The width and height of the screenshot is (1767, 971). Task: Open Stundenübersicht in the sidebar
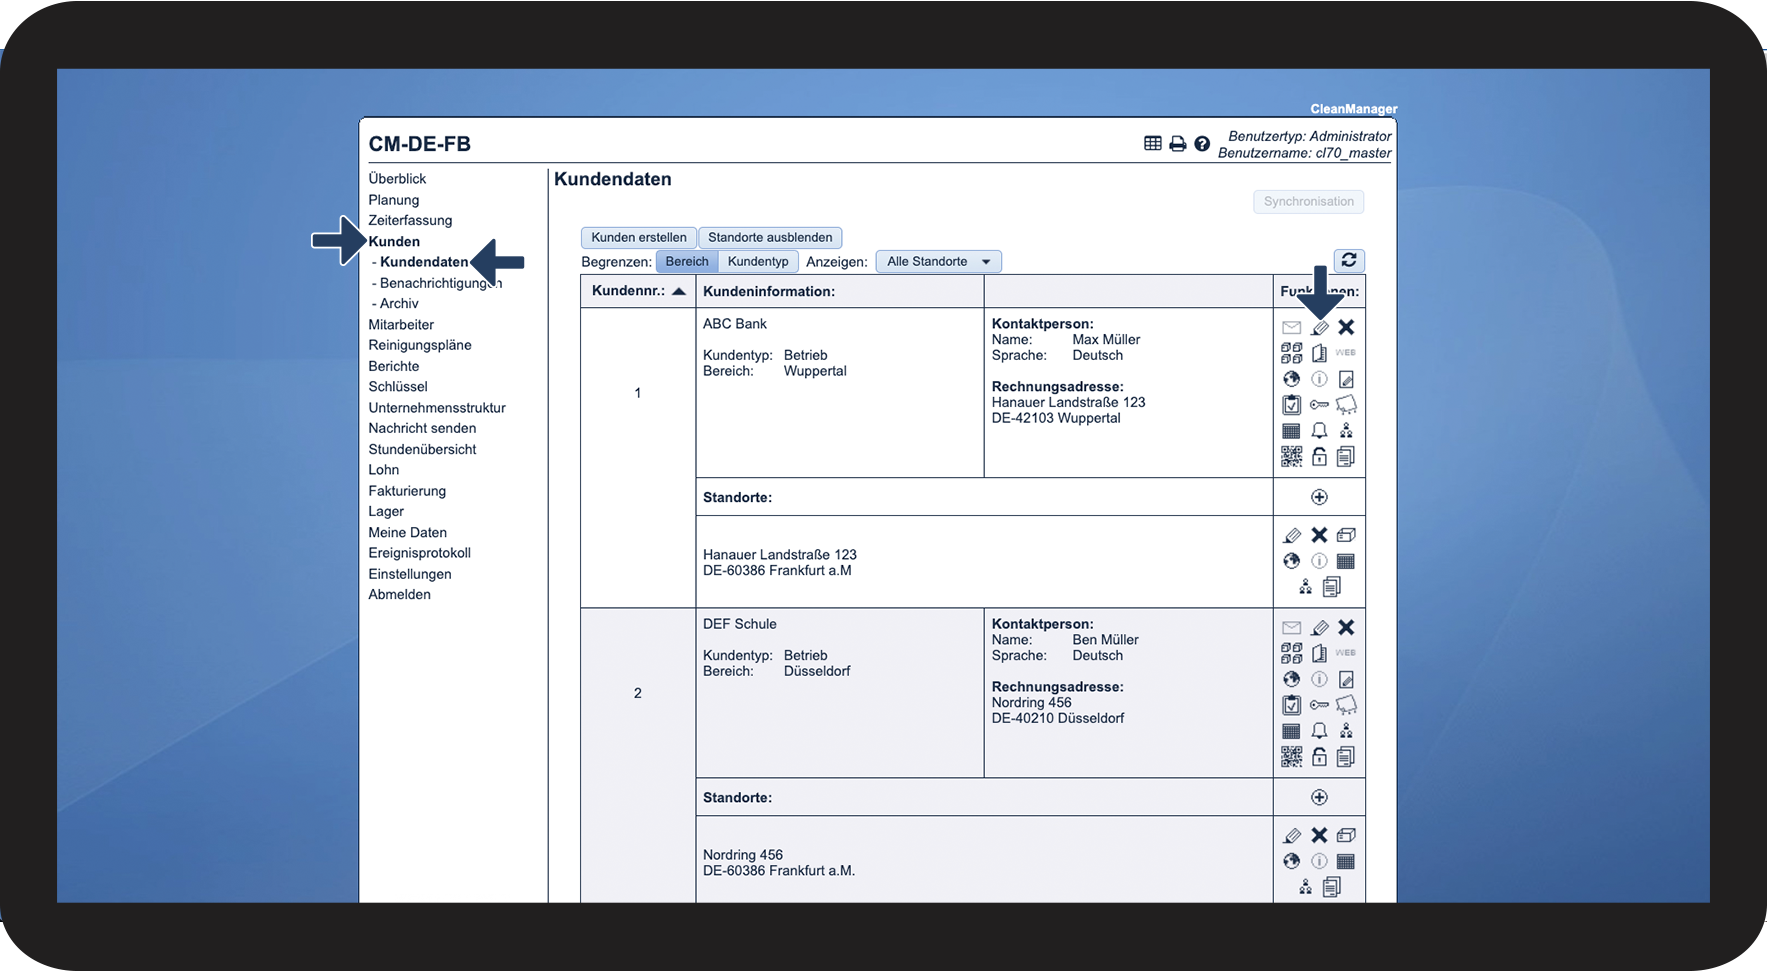422,449
